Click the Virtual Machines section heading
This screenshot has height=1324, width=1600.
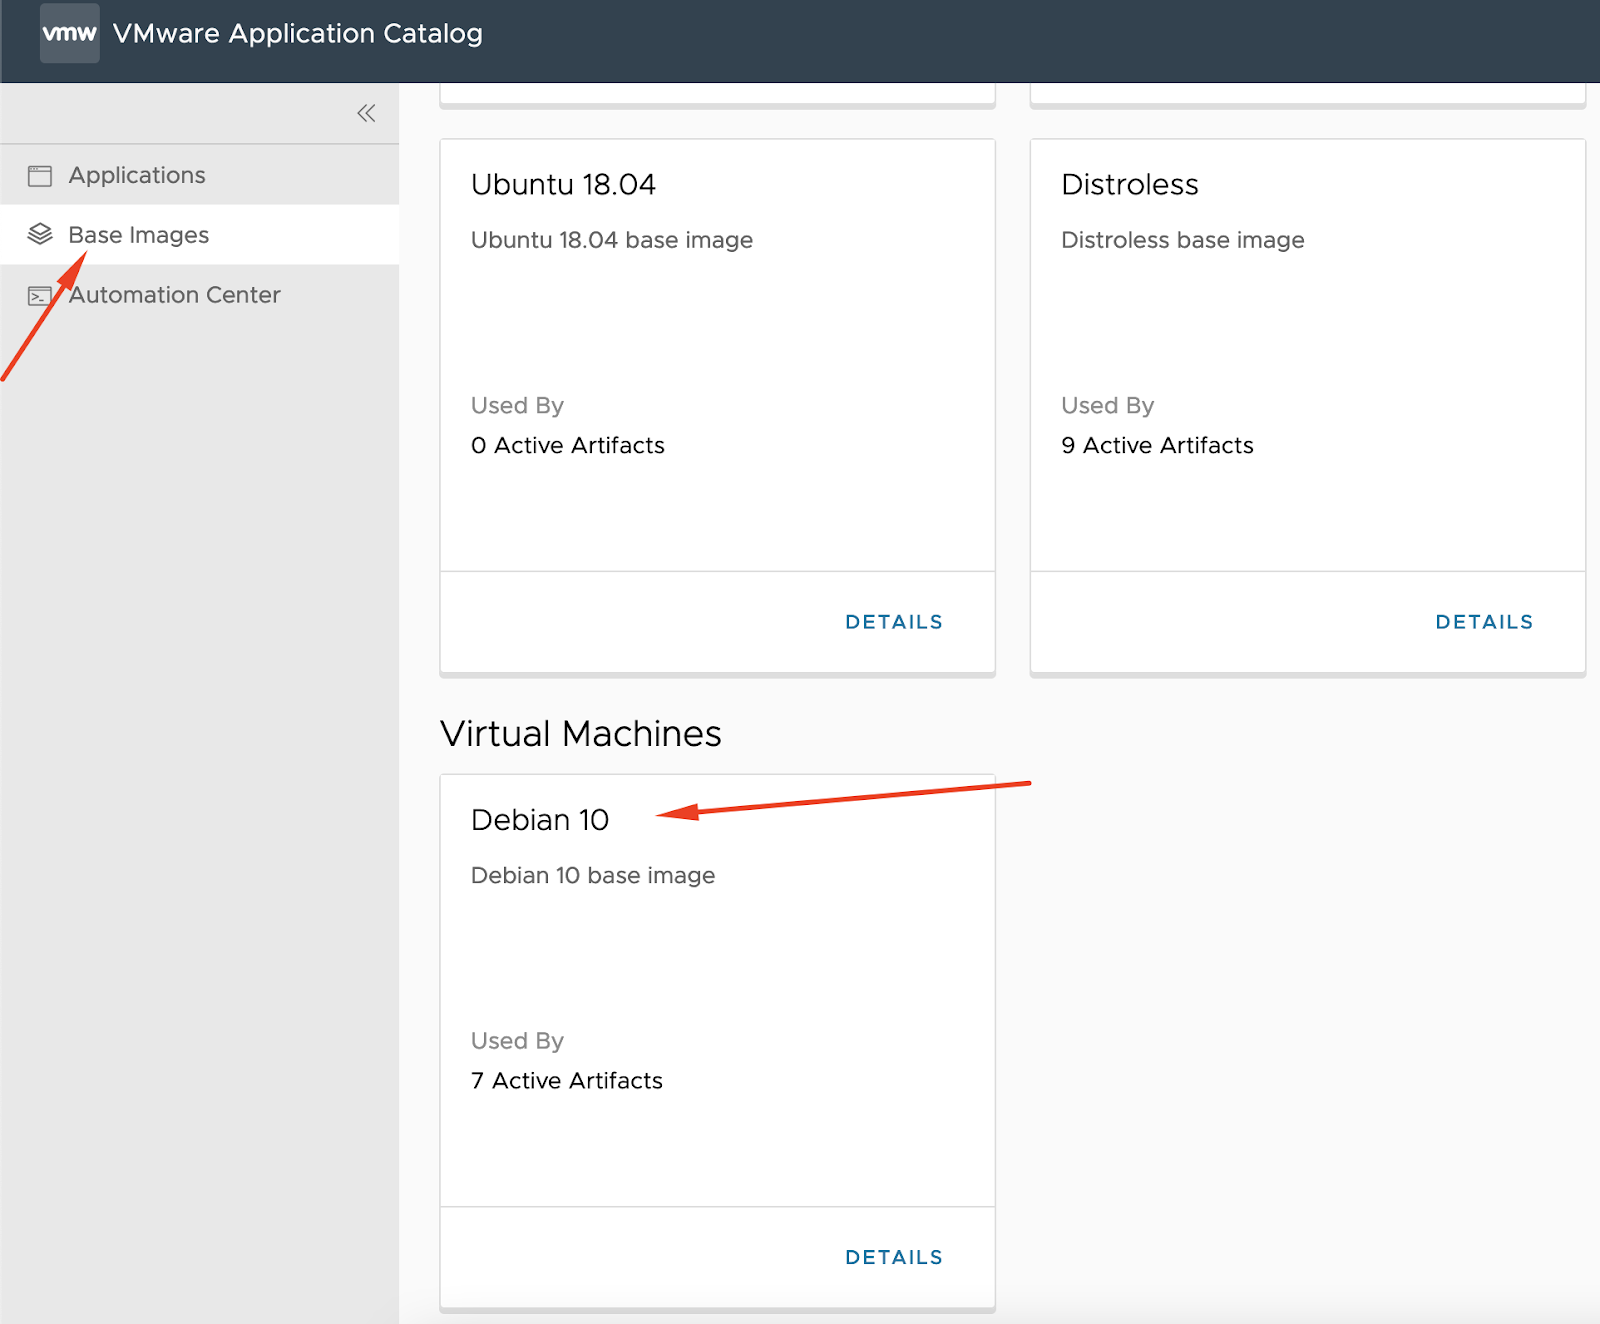[581, 734]
